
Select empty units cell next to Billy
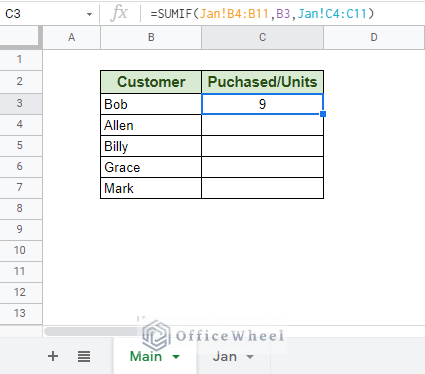(x=263, y=146)
